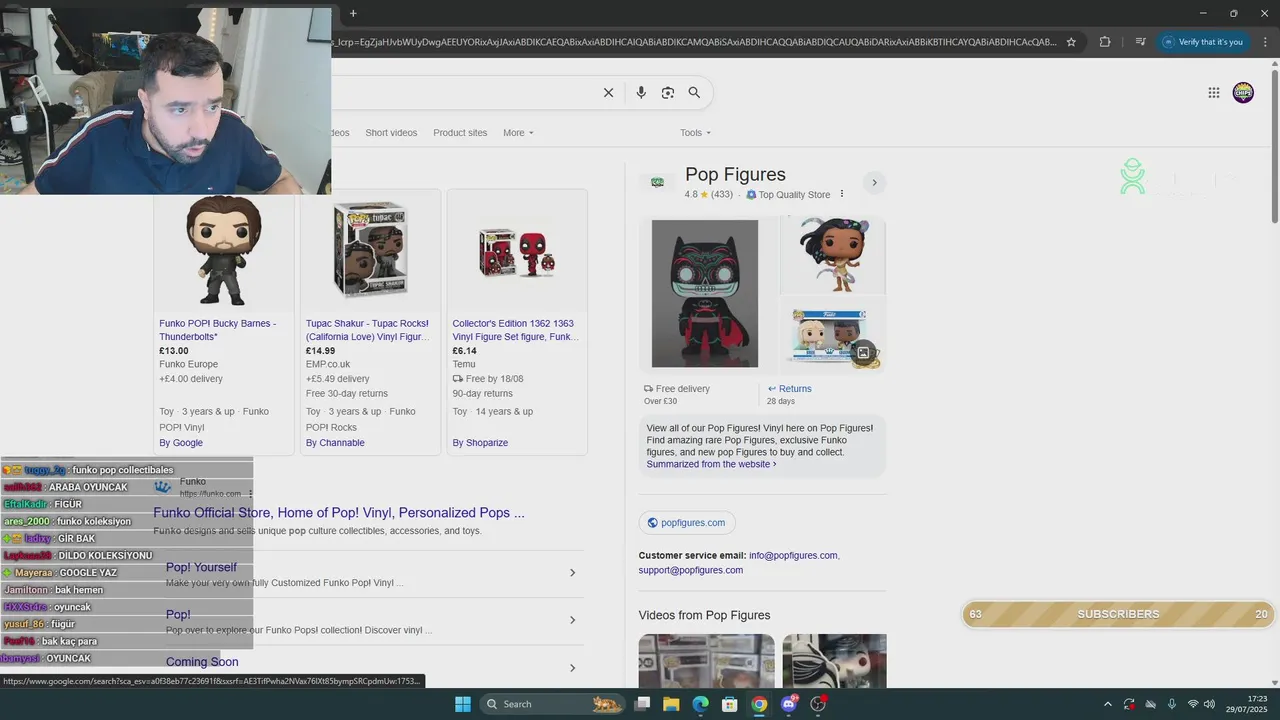
Task: Switch to Product sites tab
Action: click(460, 133)
